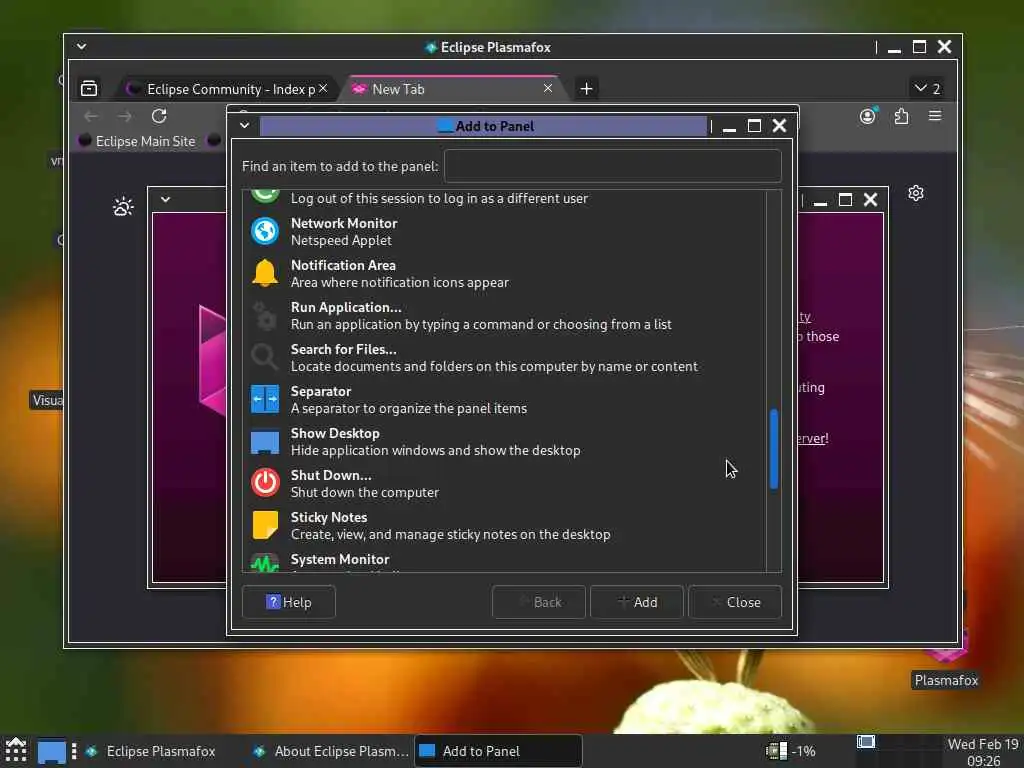Click the date and time clock
This screenshot has height=768, width=1024.
tap(983, 752)
